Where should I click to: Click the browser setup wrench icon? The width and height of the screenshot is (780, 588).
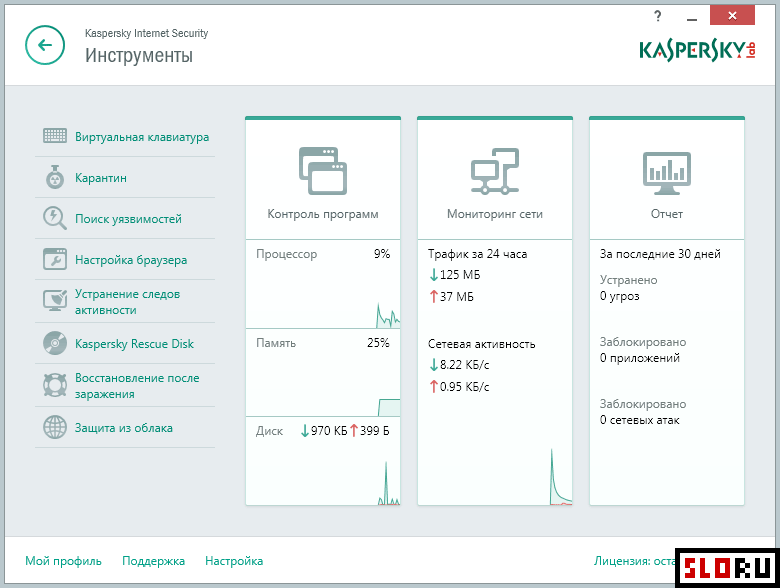[55, 259]
